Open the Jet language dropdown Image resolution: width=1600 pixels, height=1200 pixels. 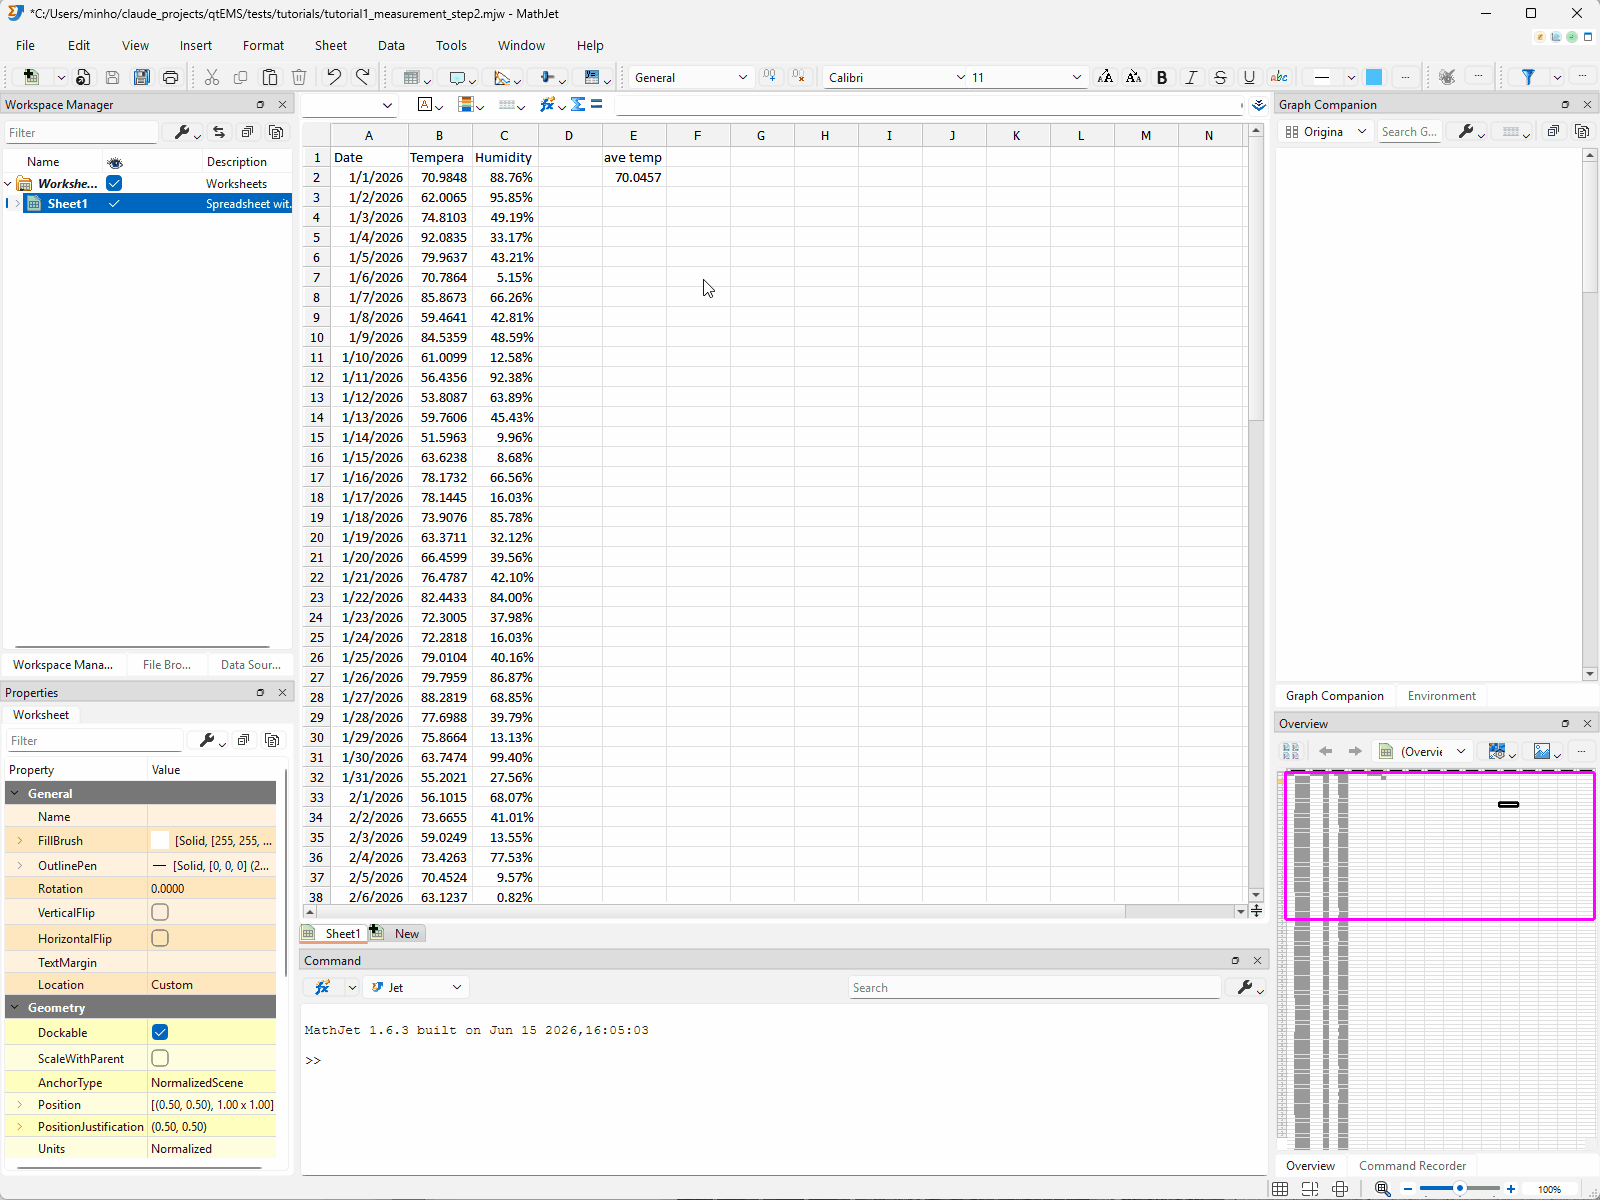pos(416,987)
